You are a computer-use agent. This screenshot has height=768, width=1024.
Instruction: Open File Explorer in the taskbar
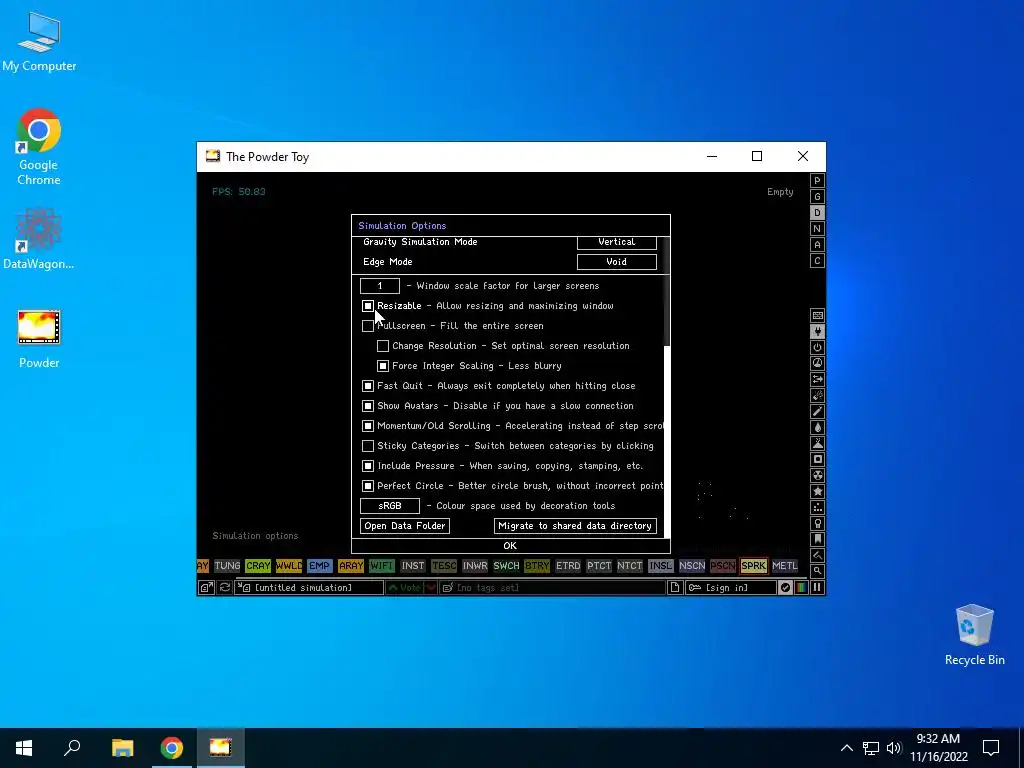click(x=122, y=748)
